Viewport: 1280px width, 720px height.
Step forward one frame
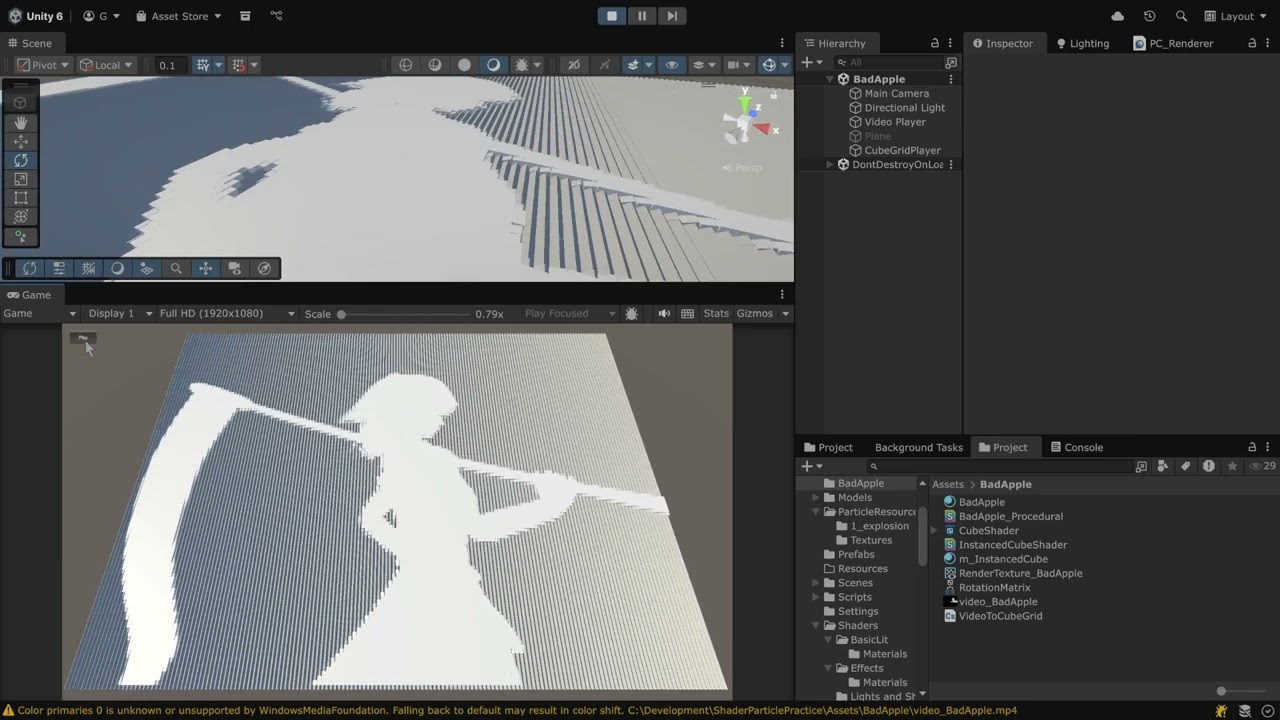pyautogui.click(x=672, y=16)
